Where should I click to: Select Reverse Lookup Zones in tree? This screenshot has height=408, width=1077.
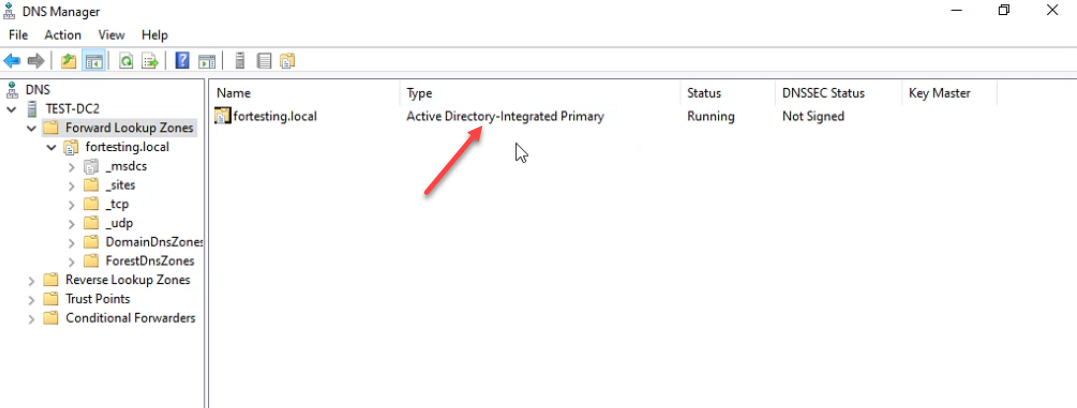(128, 280)
